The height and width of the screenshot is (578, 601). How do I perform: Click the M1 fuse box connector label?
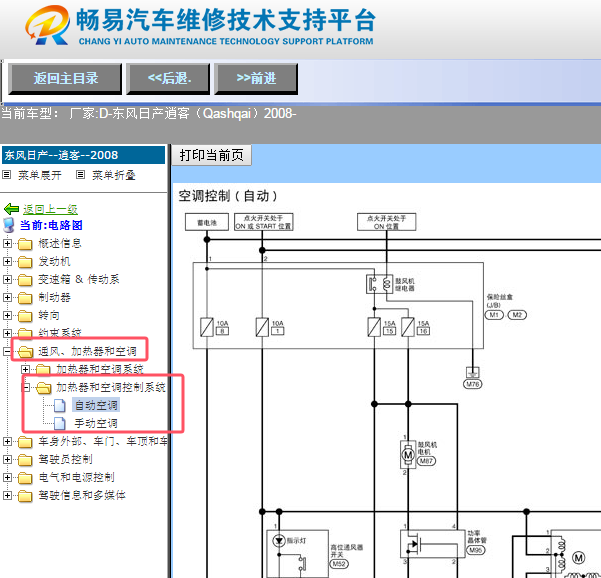(494, 315)
